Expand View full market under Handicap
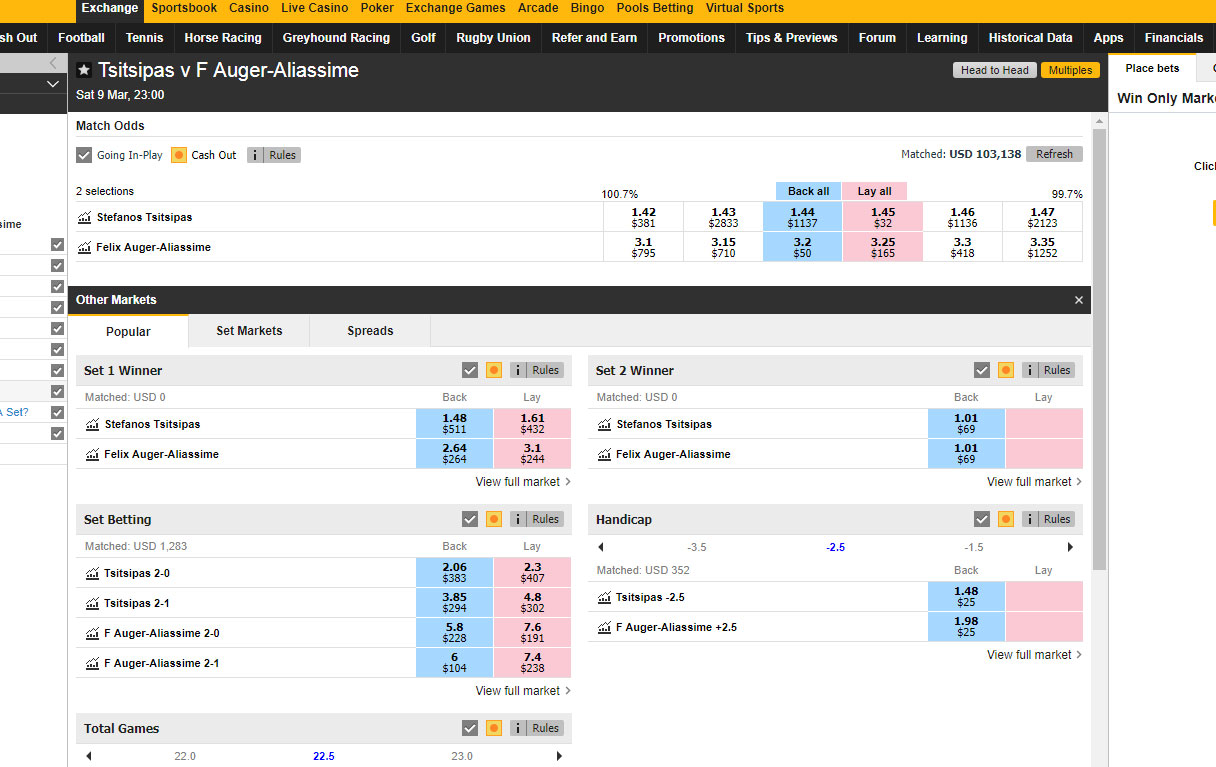This screenshot has height=767, width=1216. pos(1035,655)
